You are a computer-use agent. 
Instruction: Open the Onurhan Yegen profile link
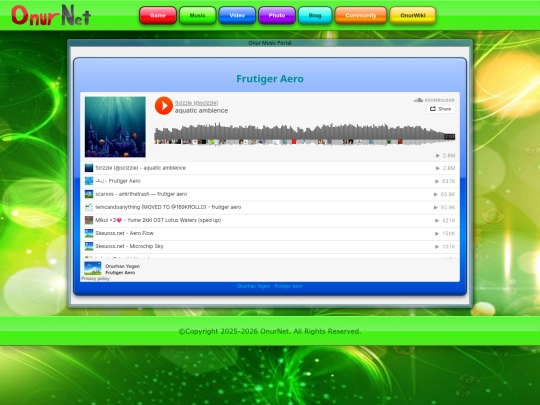[123, 266]
